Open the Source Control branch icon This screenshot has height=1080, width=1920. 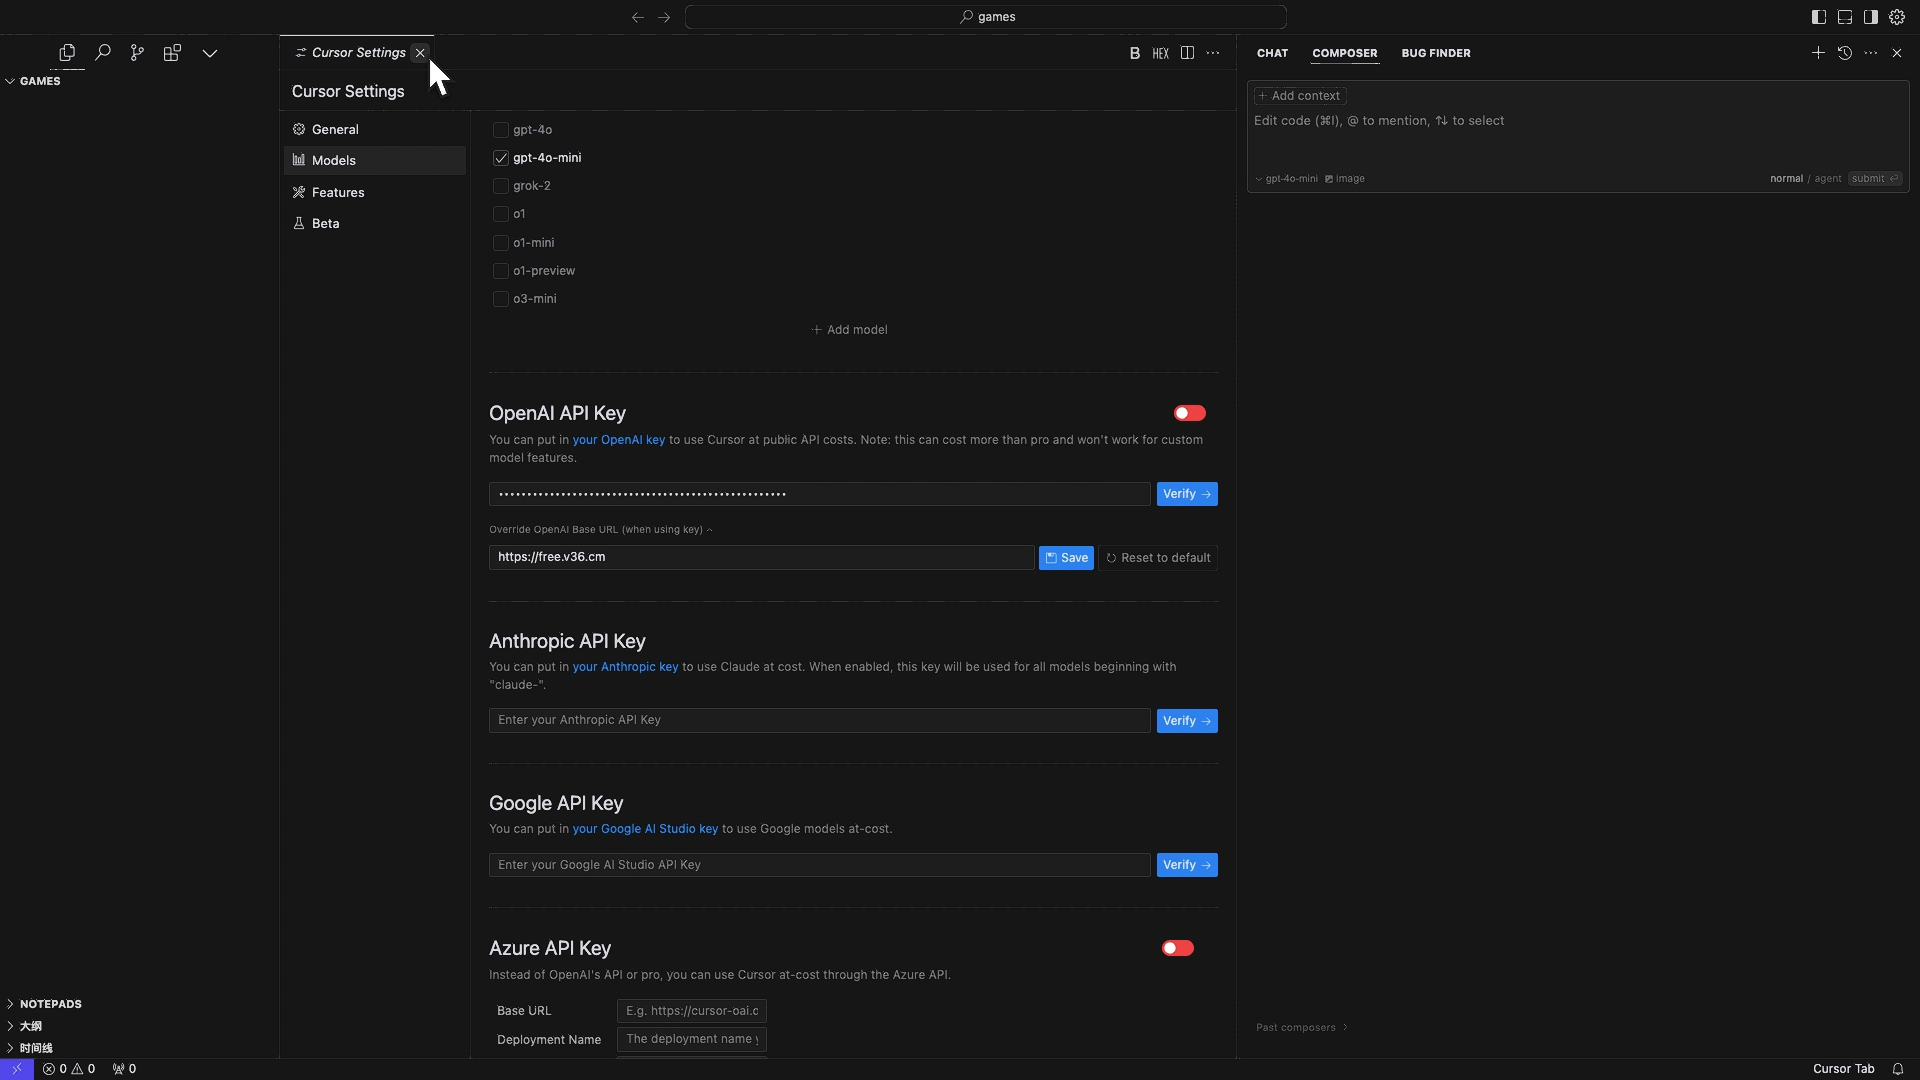coord(137,53)
